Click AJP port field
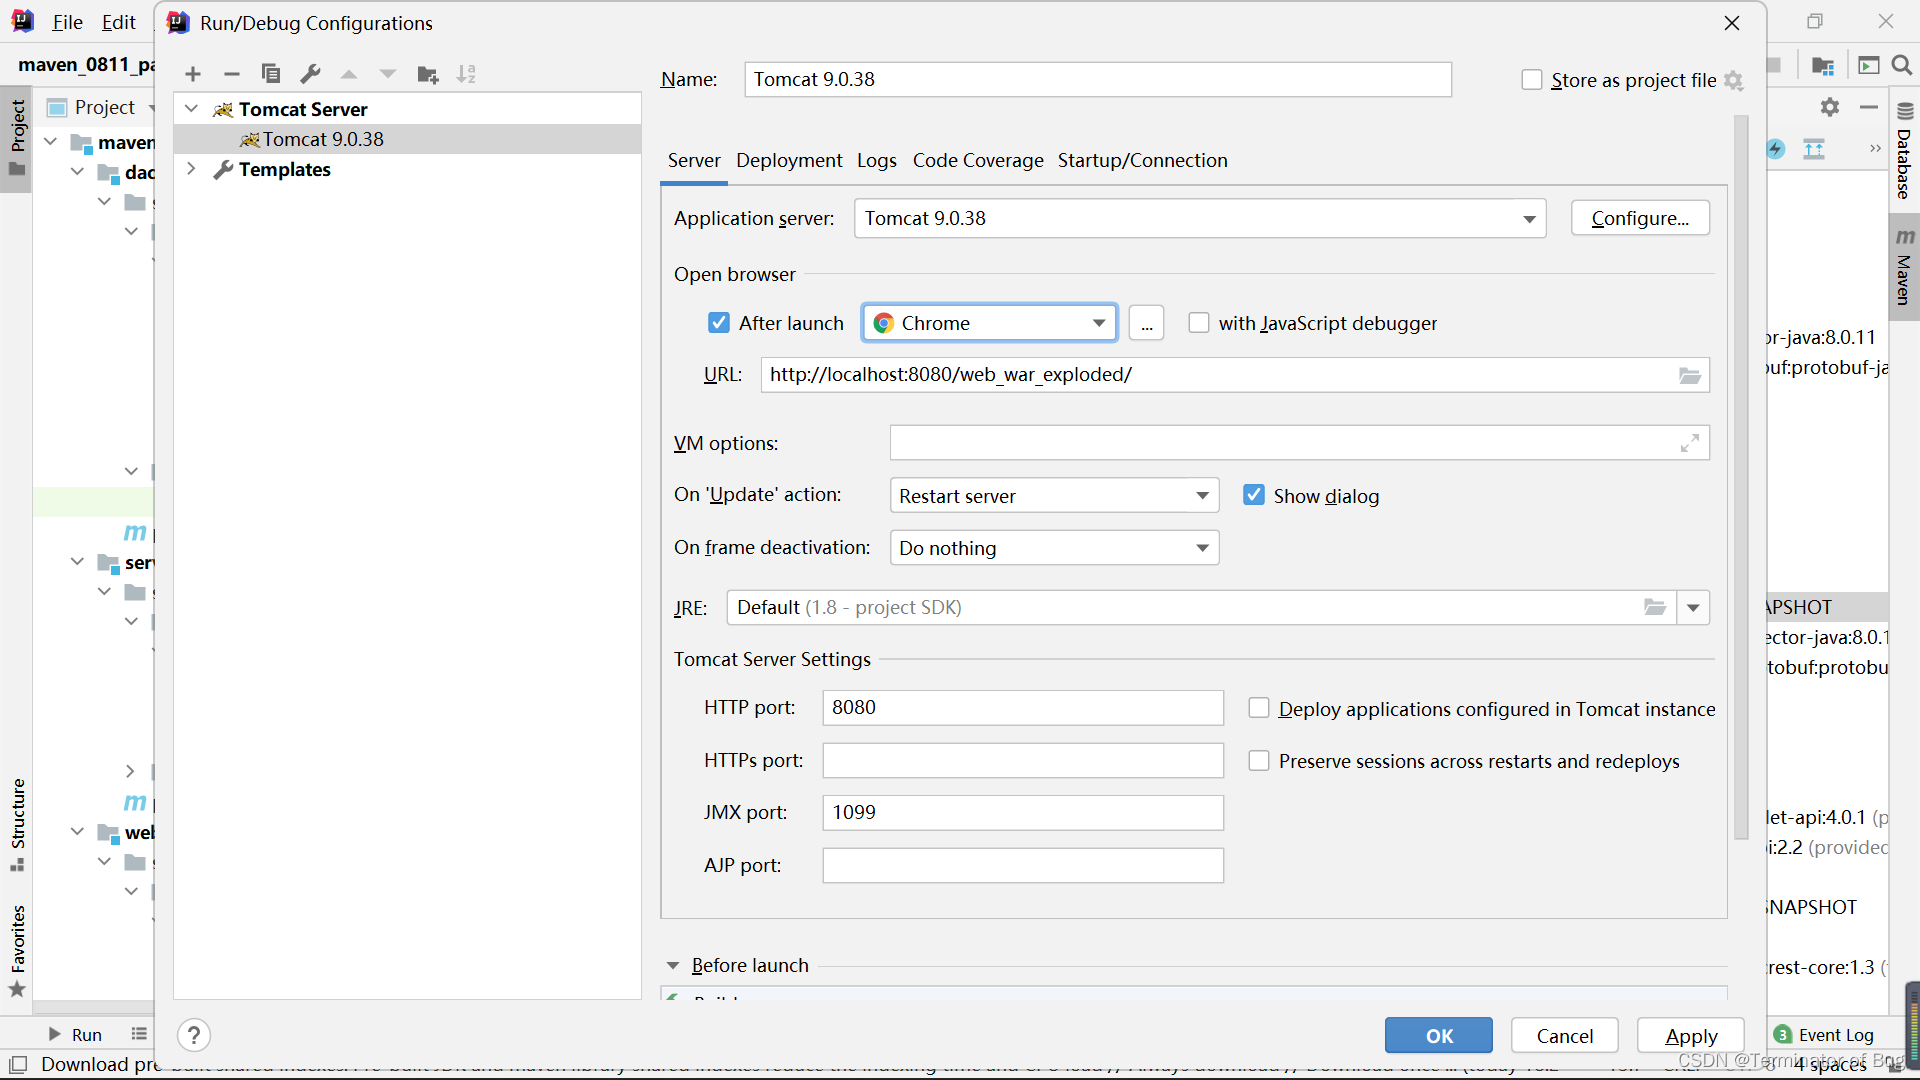This screenshot has height=1080, width=1920. [x=1023, y=865]
